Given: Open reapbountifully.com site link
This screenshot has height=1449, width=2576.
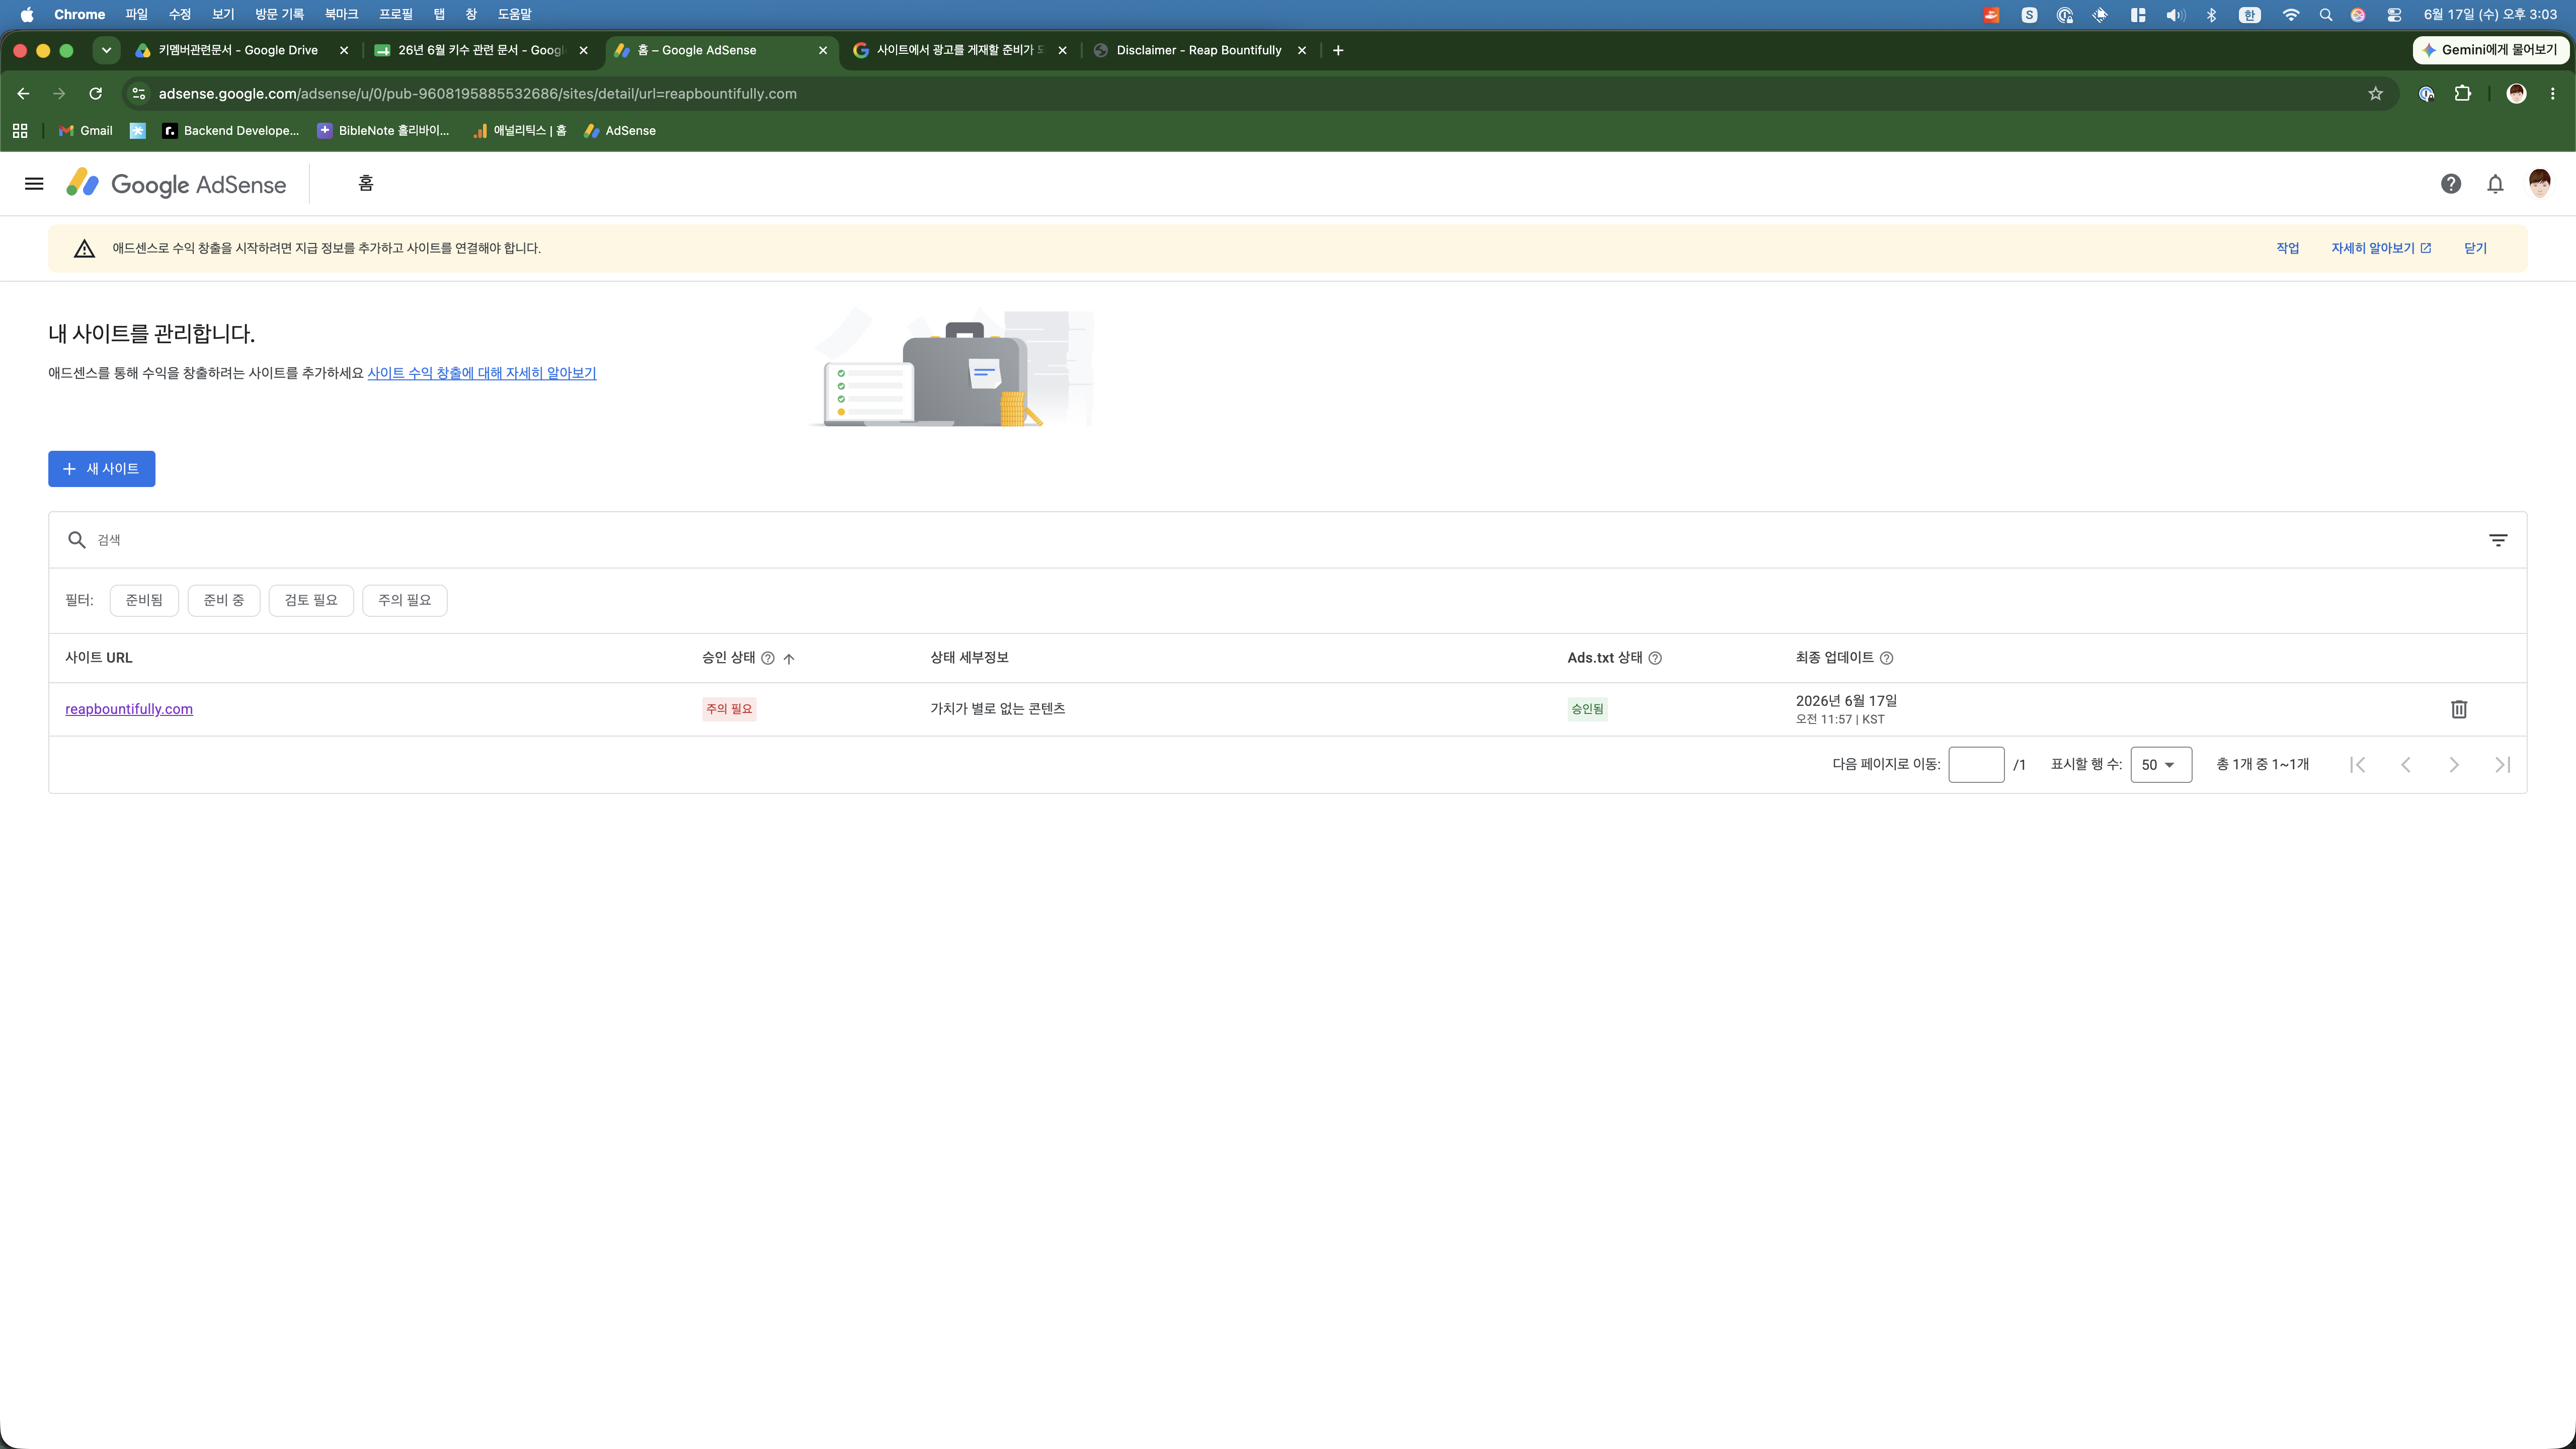Looking at the screenshot, I should click(x=129, y=709).
